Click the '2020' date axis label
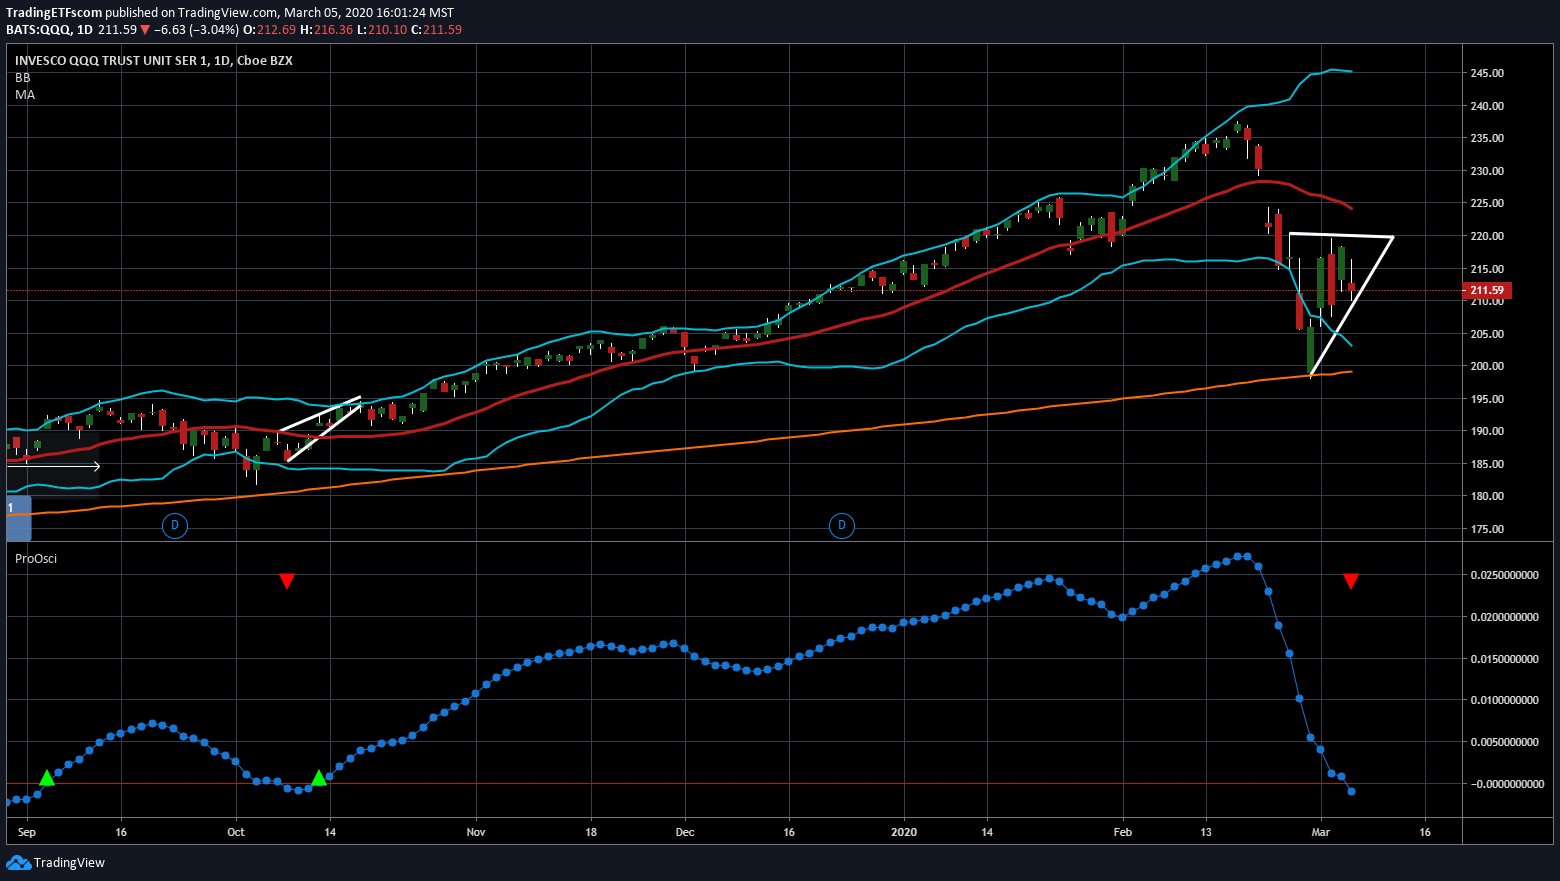The width and height of the screenshot is (1560, 881). (904, 832)
